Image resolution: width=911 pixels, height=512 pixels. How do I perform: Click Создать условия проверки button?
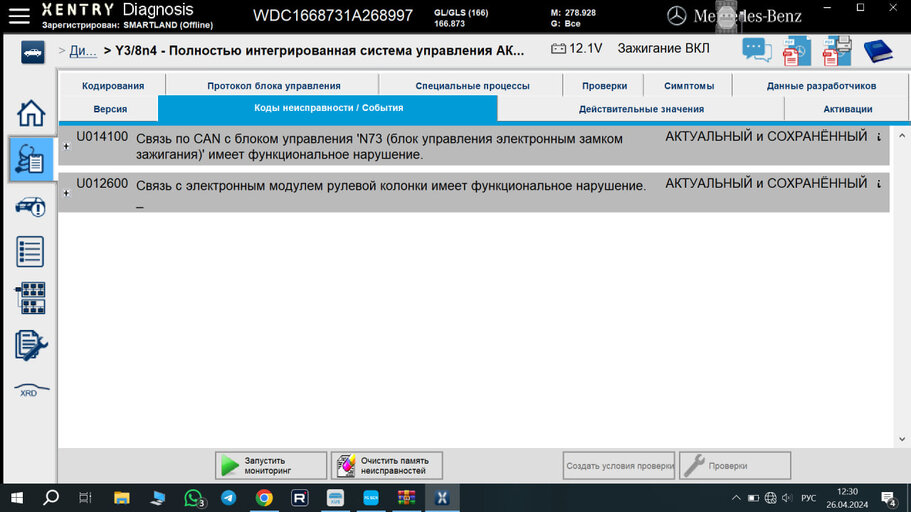click(619, 466)
